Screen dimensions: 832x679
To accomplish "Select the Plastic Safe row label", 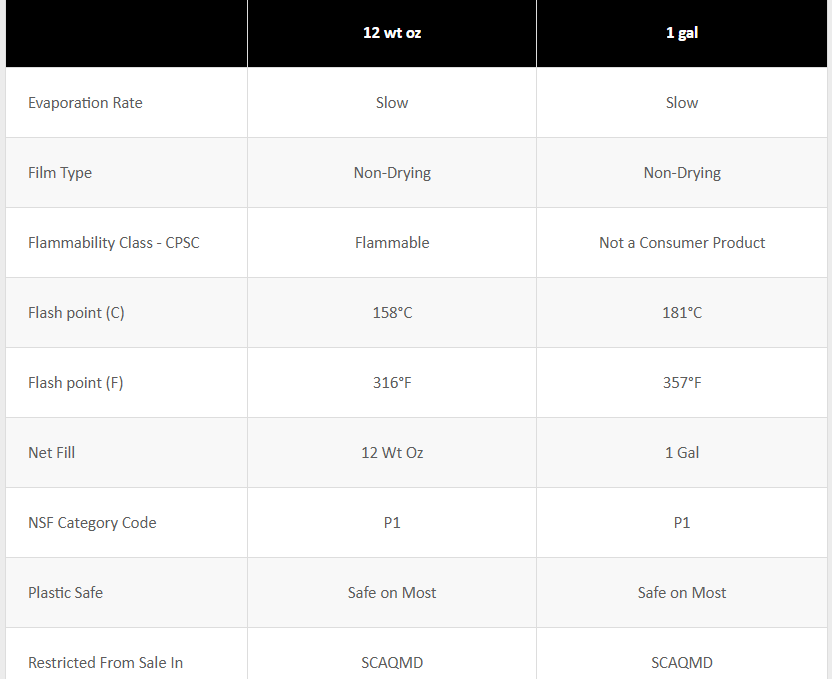I will [x=65, y=593].
